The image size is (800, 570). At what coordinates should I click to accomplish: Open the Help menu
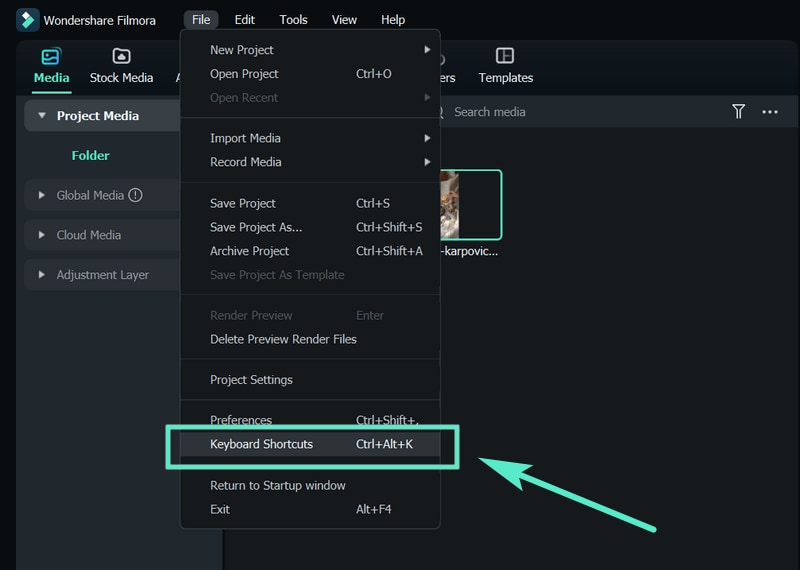pos(393,19)
